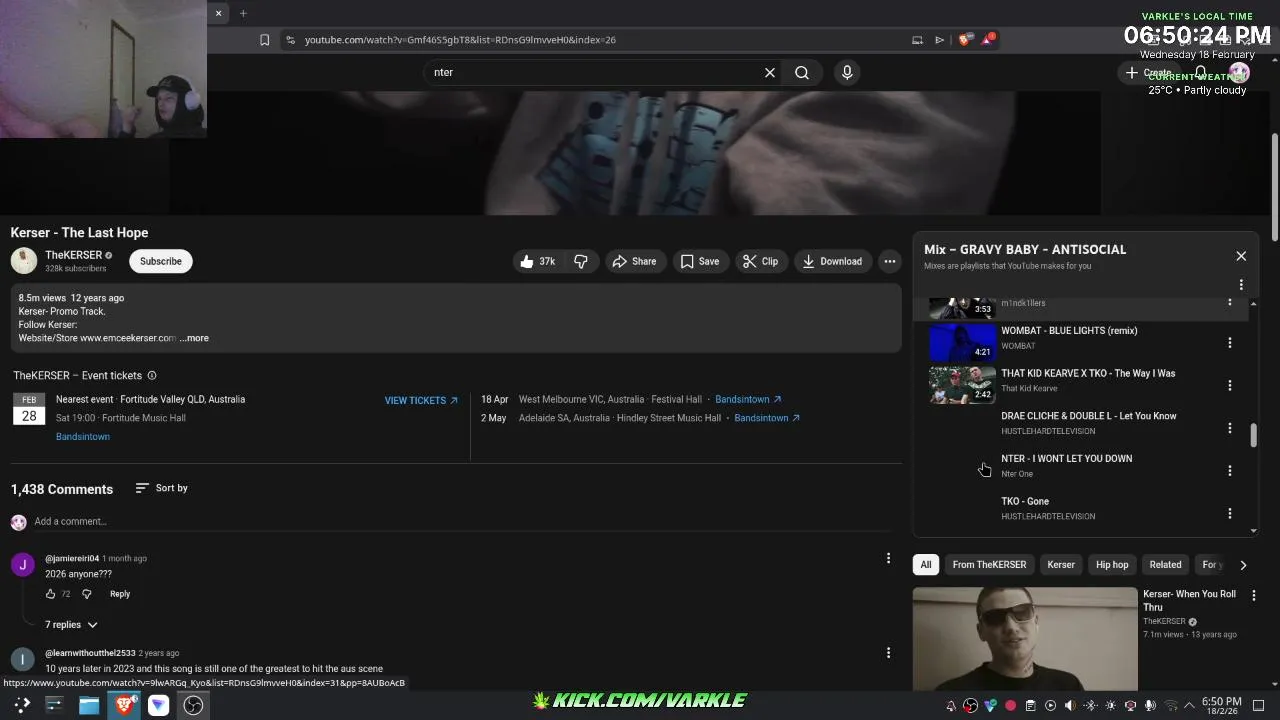Open TheKERSER channel avatar
1280x720 pixels.
(24, 261)
